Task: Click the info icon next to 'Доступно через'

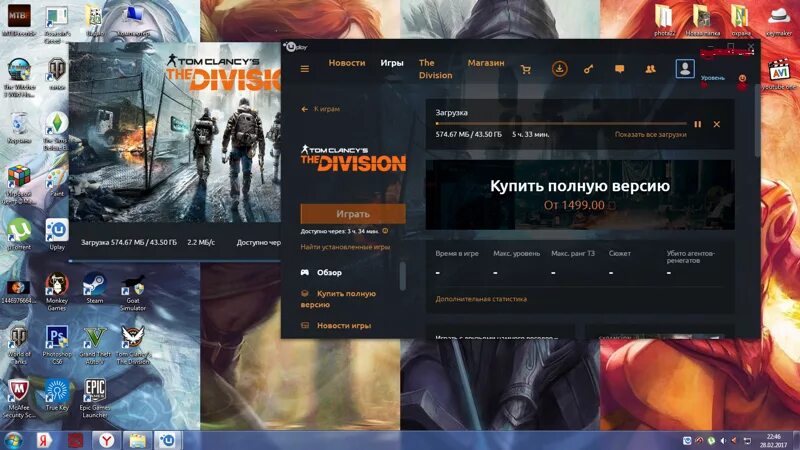Action: (x=385, y=231)
